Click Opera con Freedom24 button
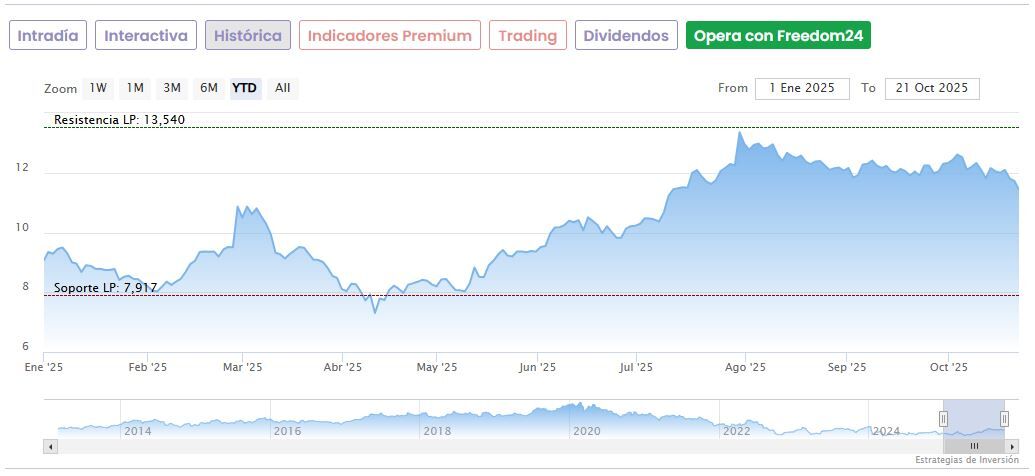 pos(778,36)
